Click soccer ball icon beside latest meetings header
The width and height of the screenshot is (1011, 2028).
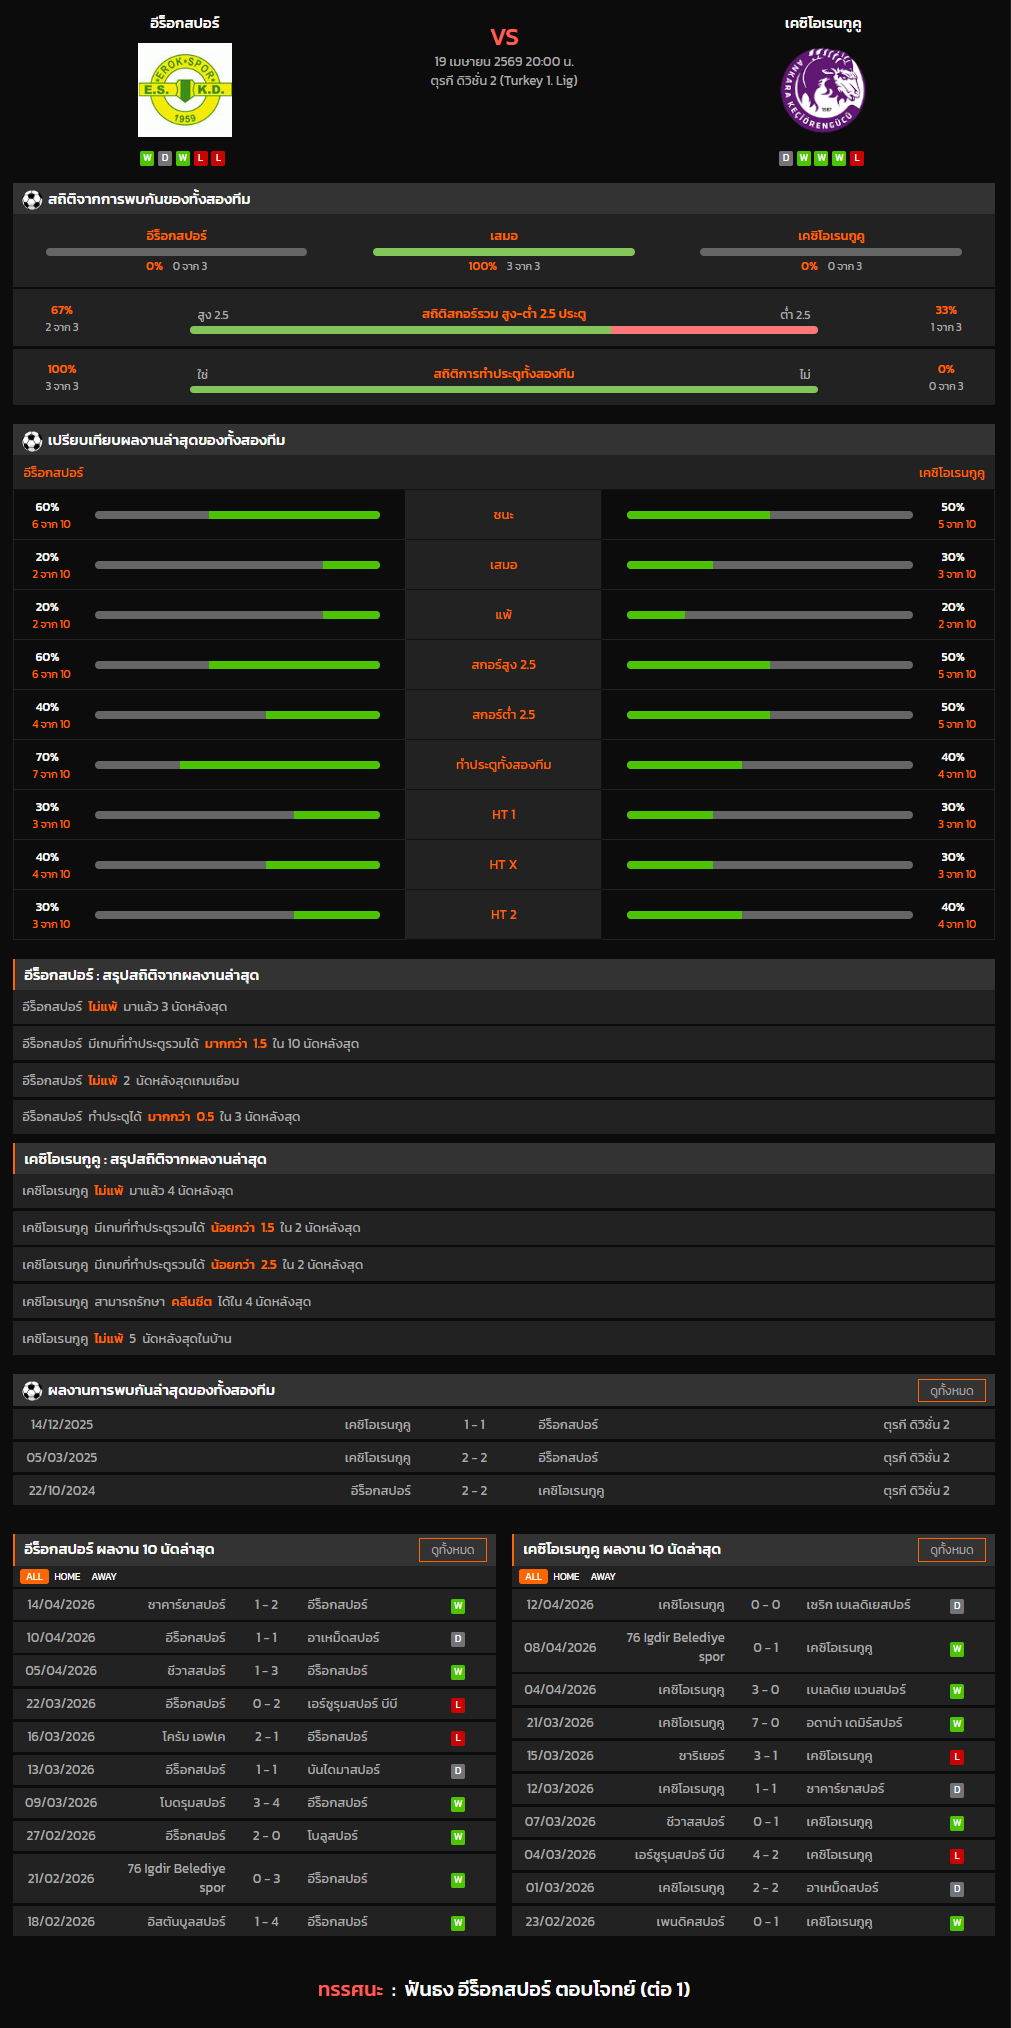pyautogui.click(x=32, y=1390)
